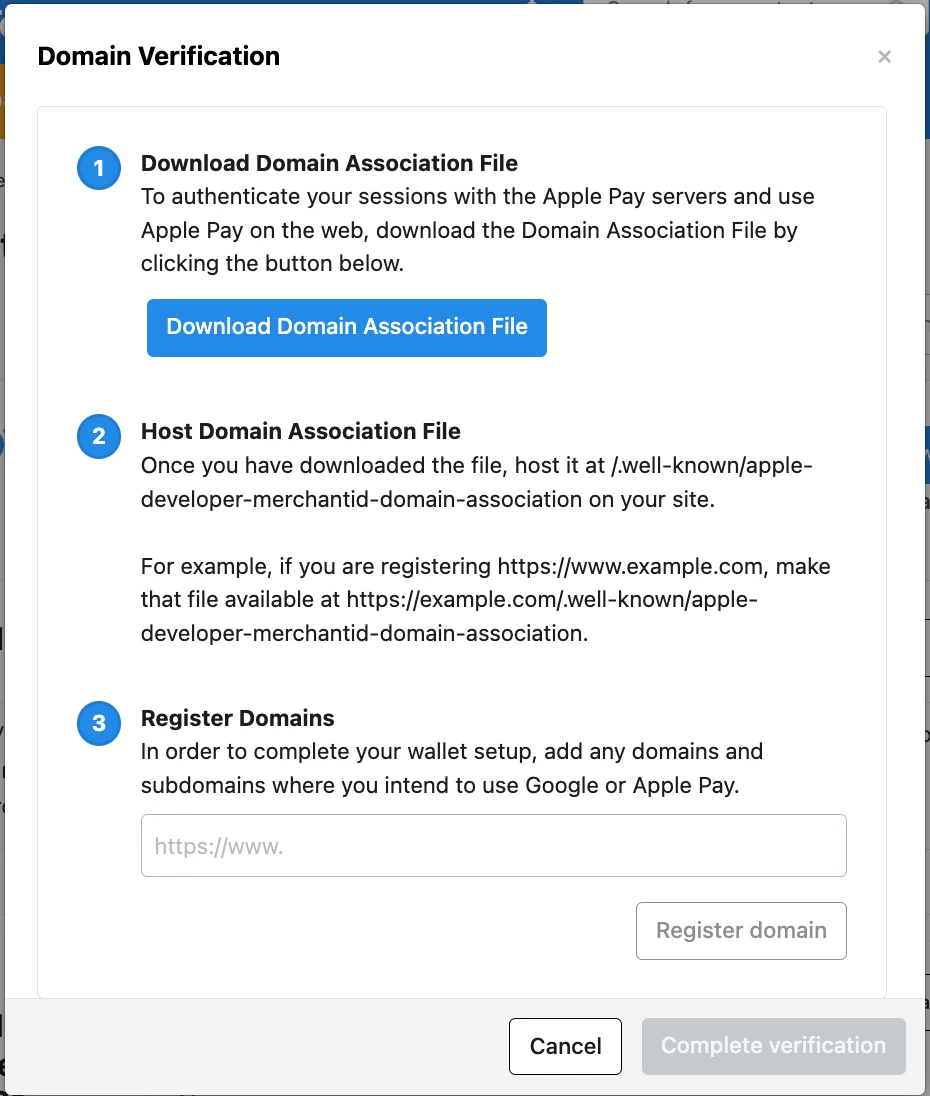Click the blue circle beside Register Domains
This screenshot has height=1096, width=930.
tap(98, 723)
